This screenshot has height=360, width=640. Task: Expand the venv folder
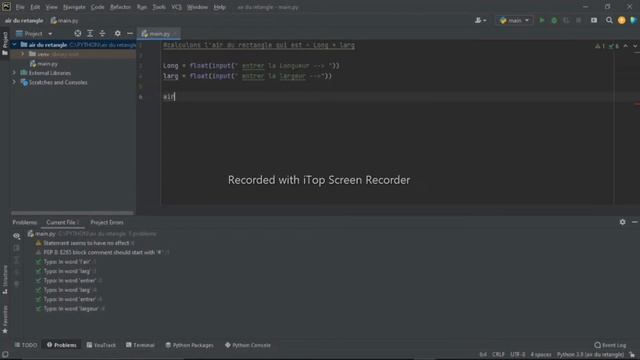23,54
